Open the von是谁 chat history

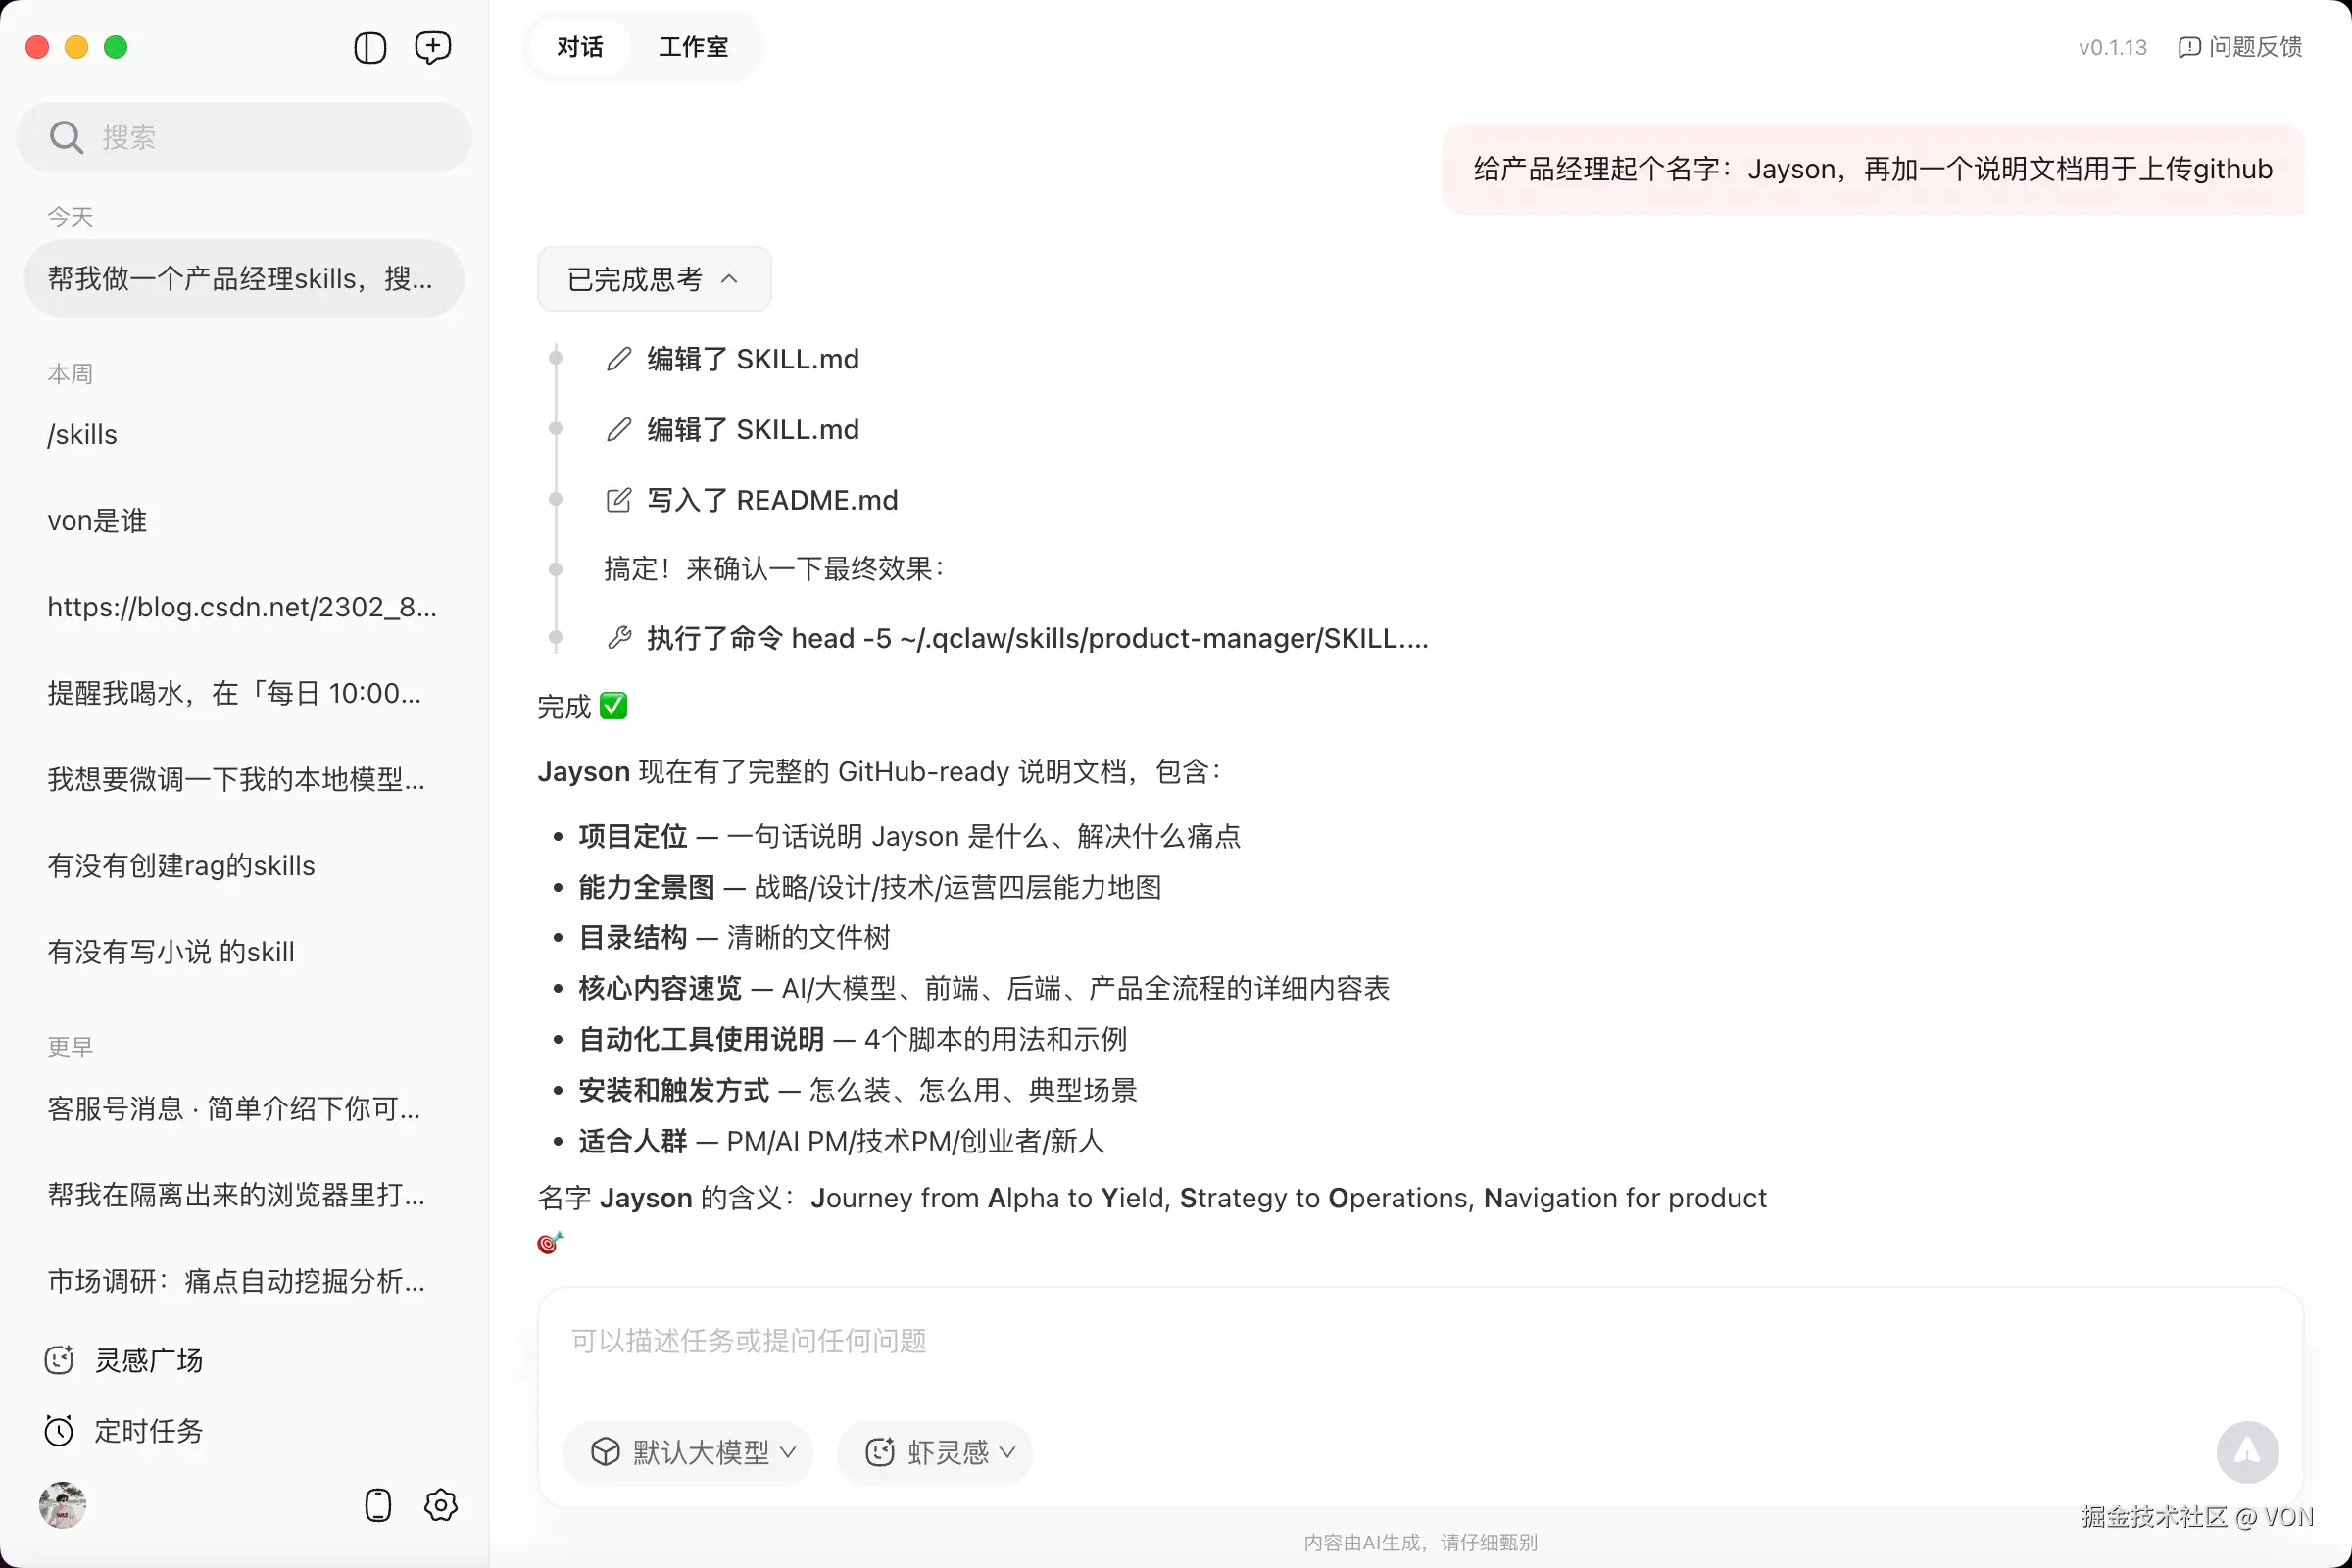(x=97, y=521)
